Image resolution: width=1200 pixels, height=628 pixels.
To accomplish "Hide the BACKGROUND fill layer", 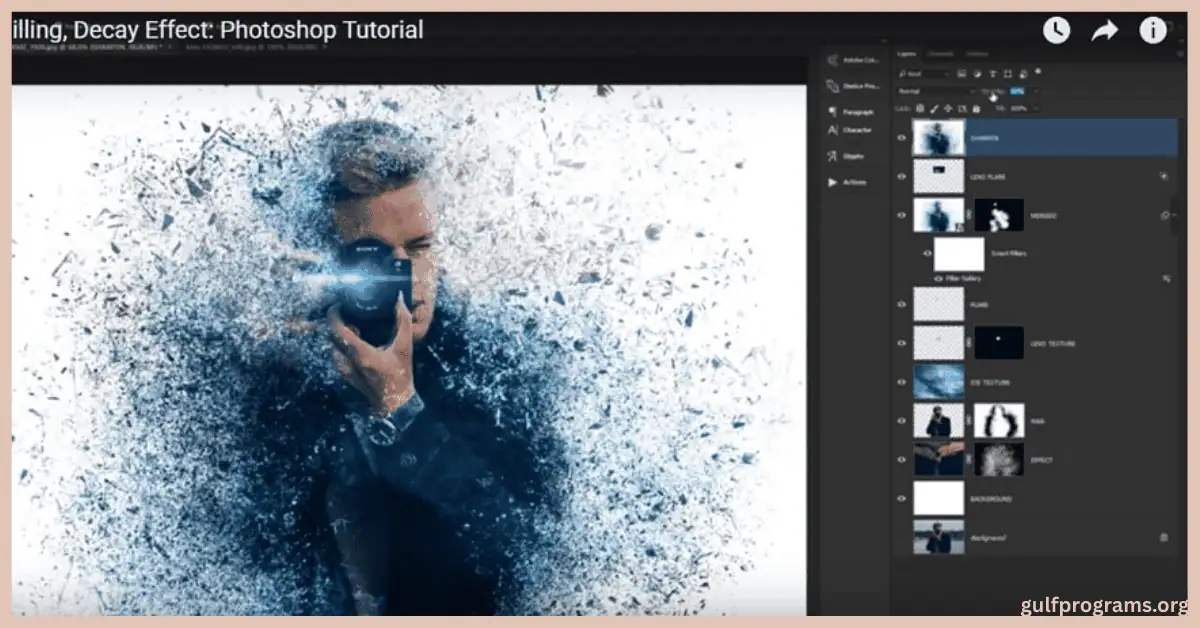I will coord(903,498).
